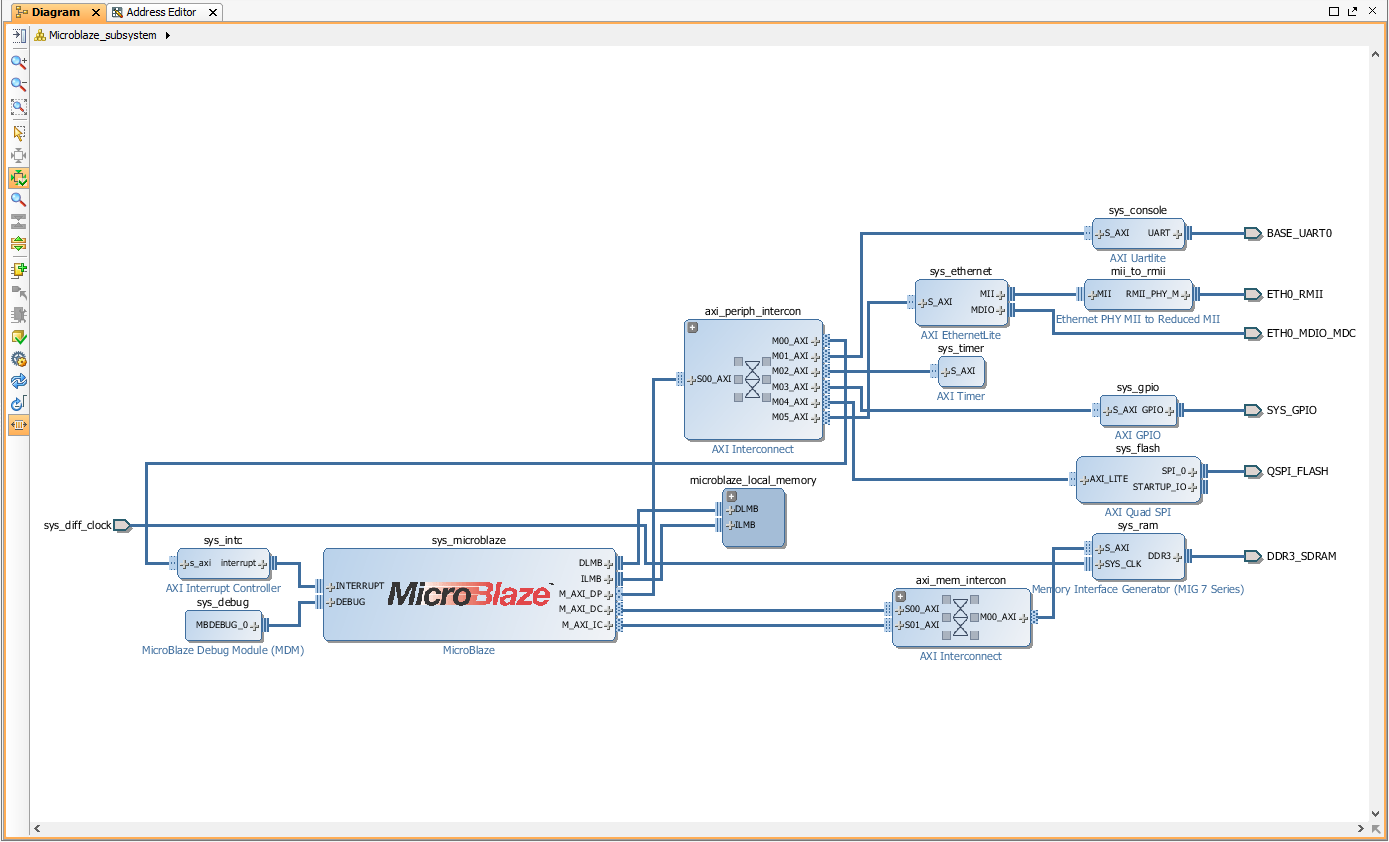This screenshot has height=842, width=1389.
Task: Click the BASE_UART0 external port label
Action: 1299,233
